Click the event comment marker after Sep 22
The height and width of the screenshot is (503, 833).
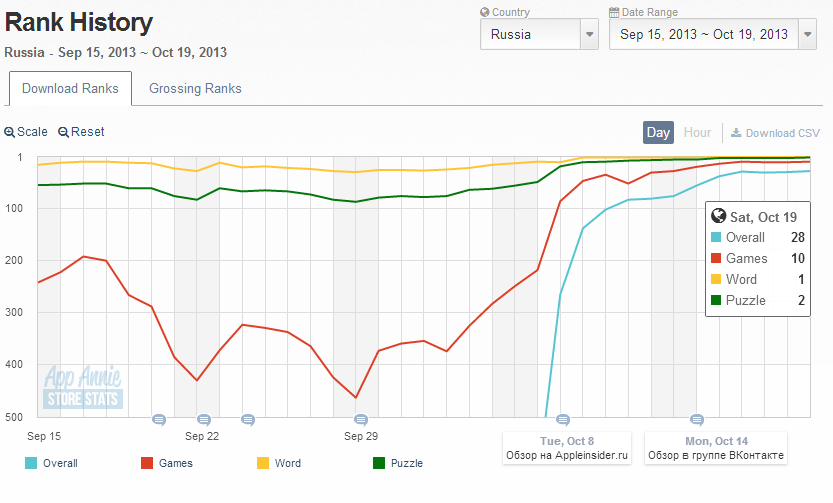248,420
